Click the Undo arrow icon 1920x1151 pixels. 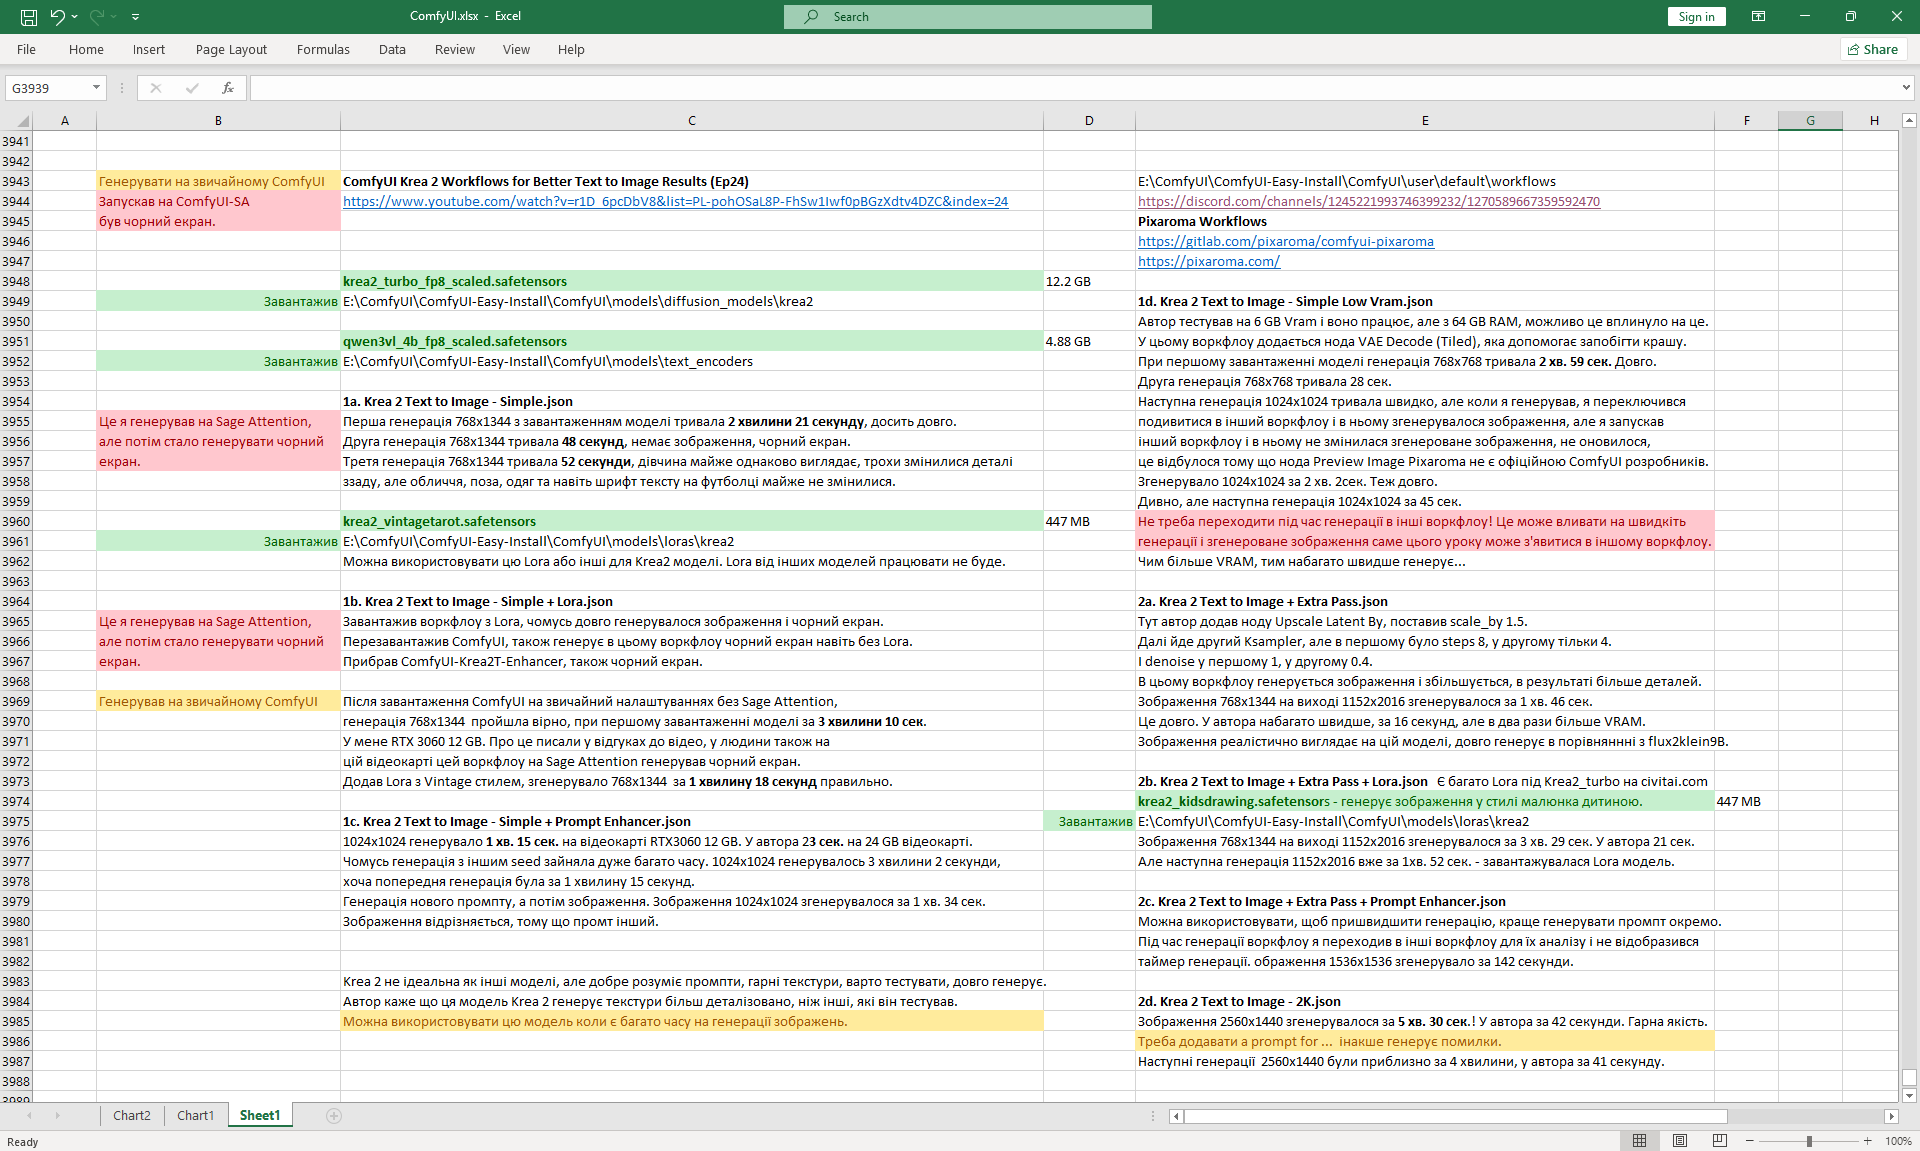[x=58, y=16]
